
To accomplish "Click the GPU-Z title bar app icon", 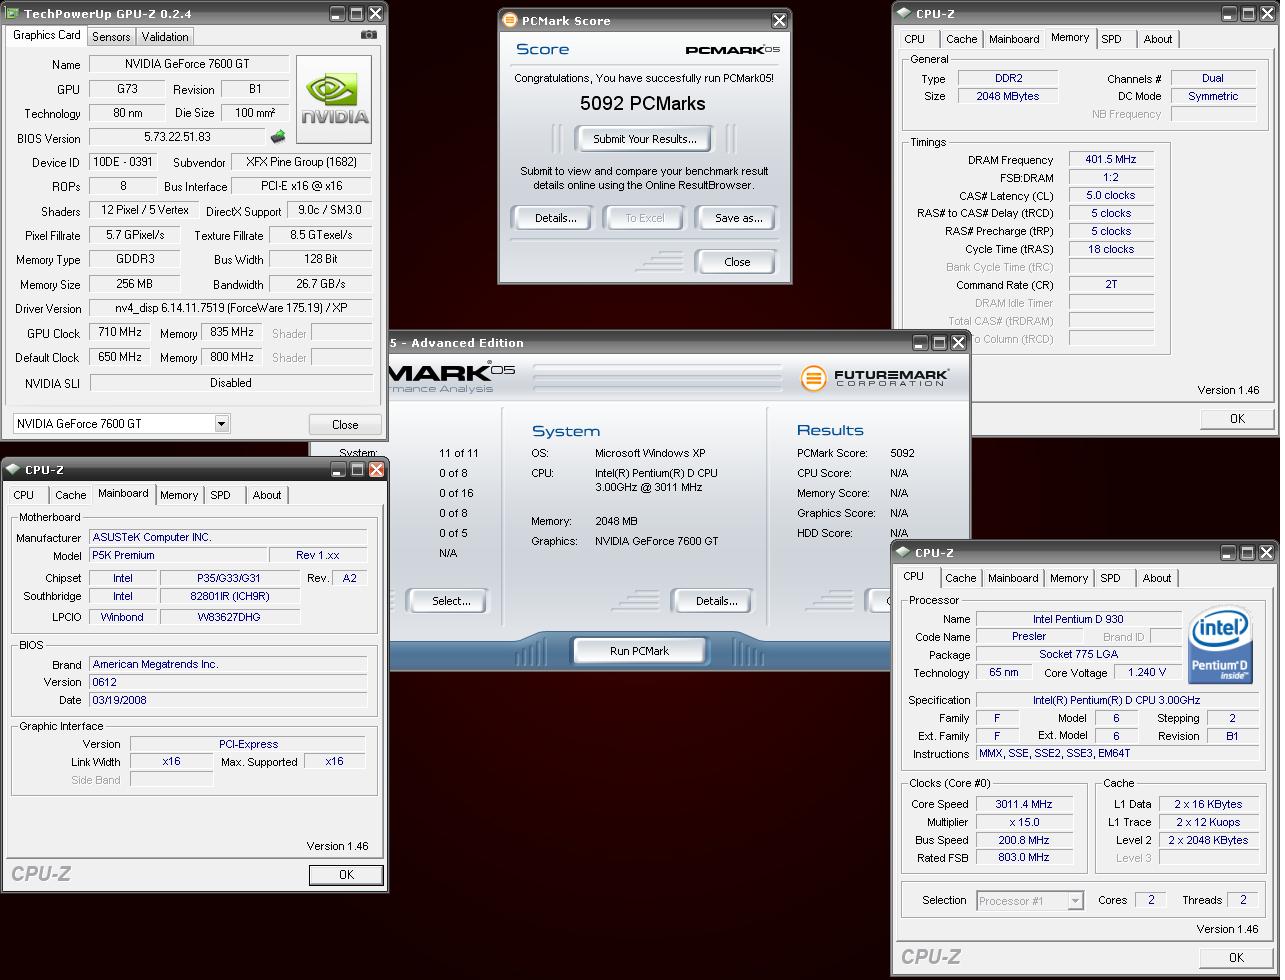I will [13, 14].
